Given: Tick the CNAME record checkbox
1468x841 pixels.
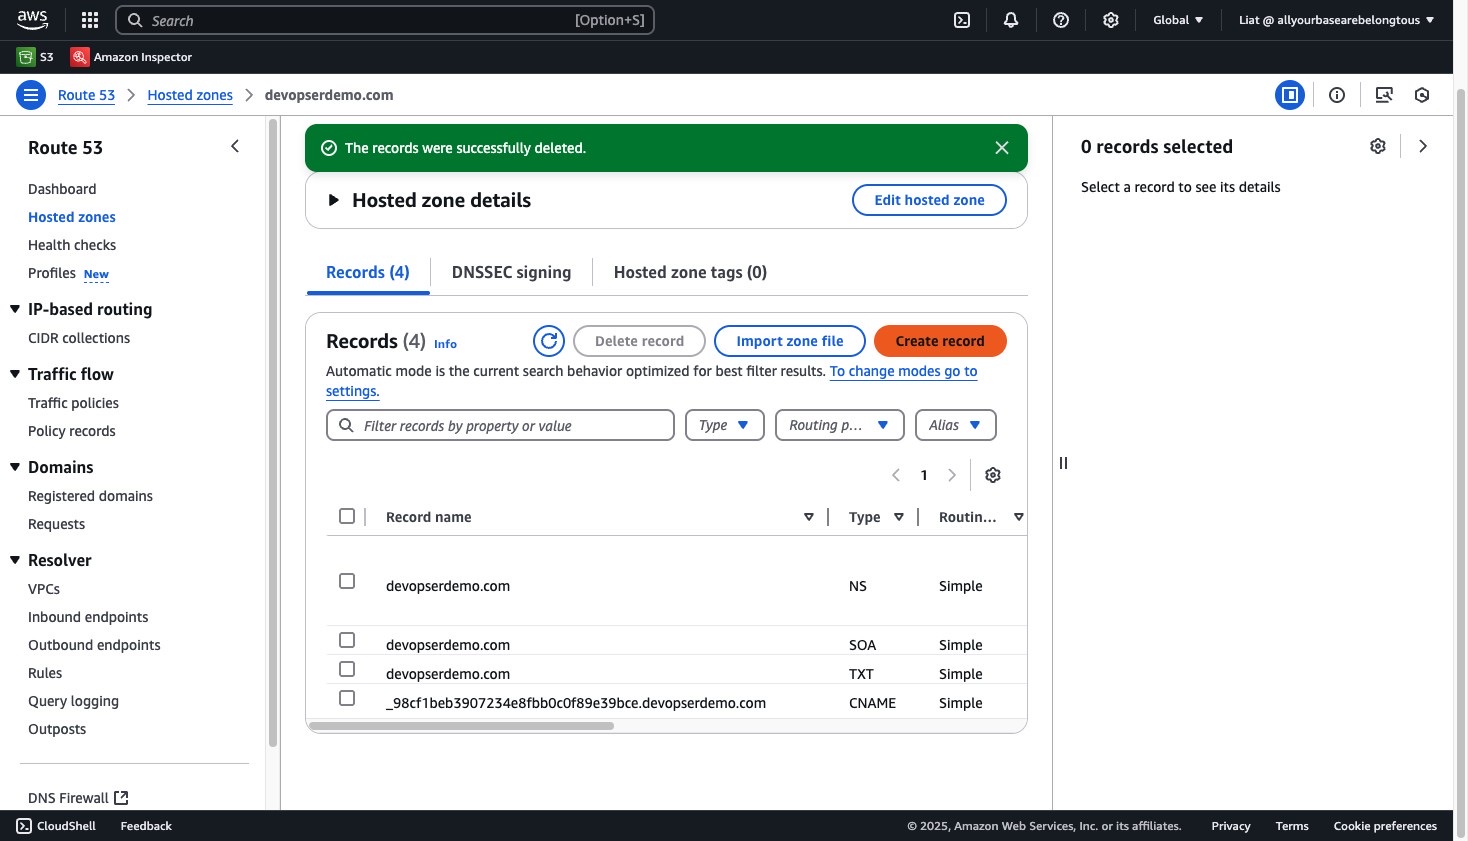Looking at the screenshot, I should [347, 698].
